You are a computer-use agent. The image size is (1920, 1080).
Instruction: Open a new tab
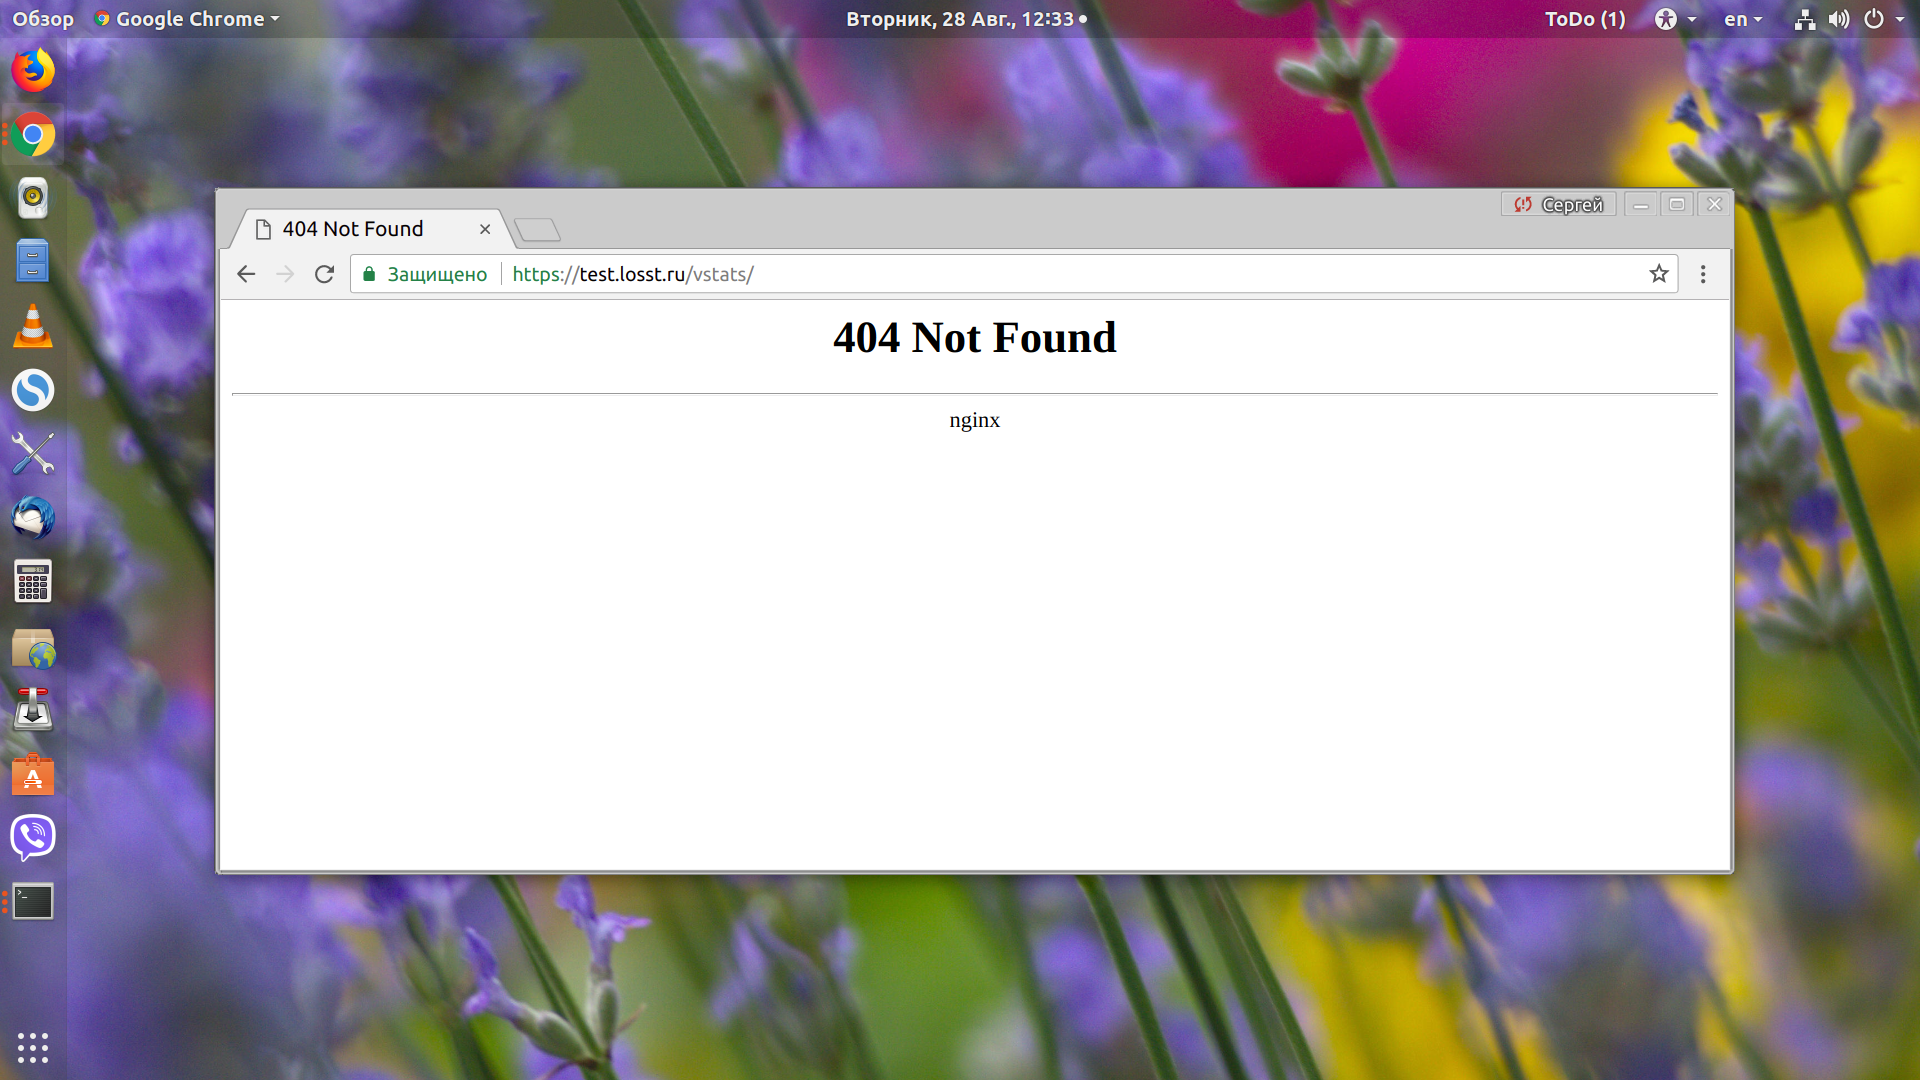tap(538, 230)
